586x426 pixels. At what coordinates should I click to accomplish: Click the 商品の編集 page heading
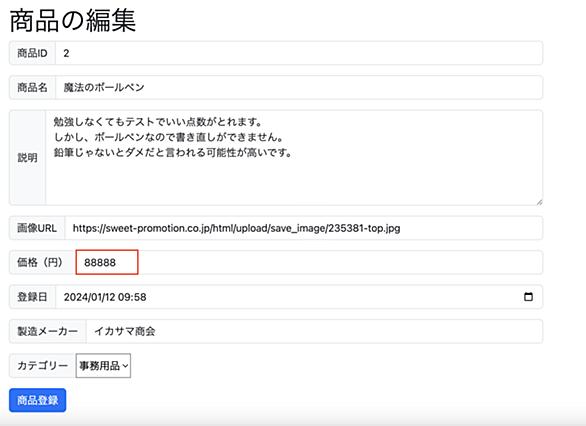pos(73,21)
